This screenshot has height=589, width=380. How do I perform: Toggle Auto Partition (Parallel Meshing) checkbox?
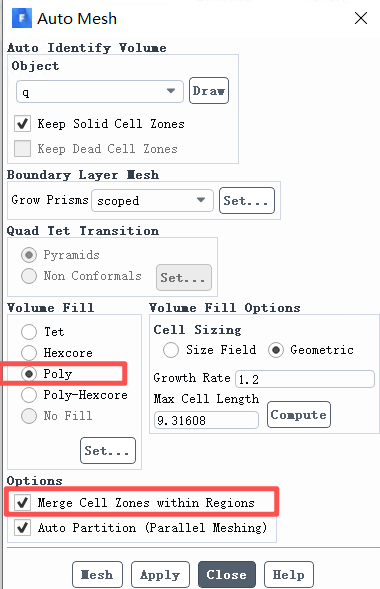point(22,527)
